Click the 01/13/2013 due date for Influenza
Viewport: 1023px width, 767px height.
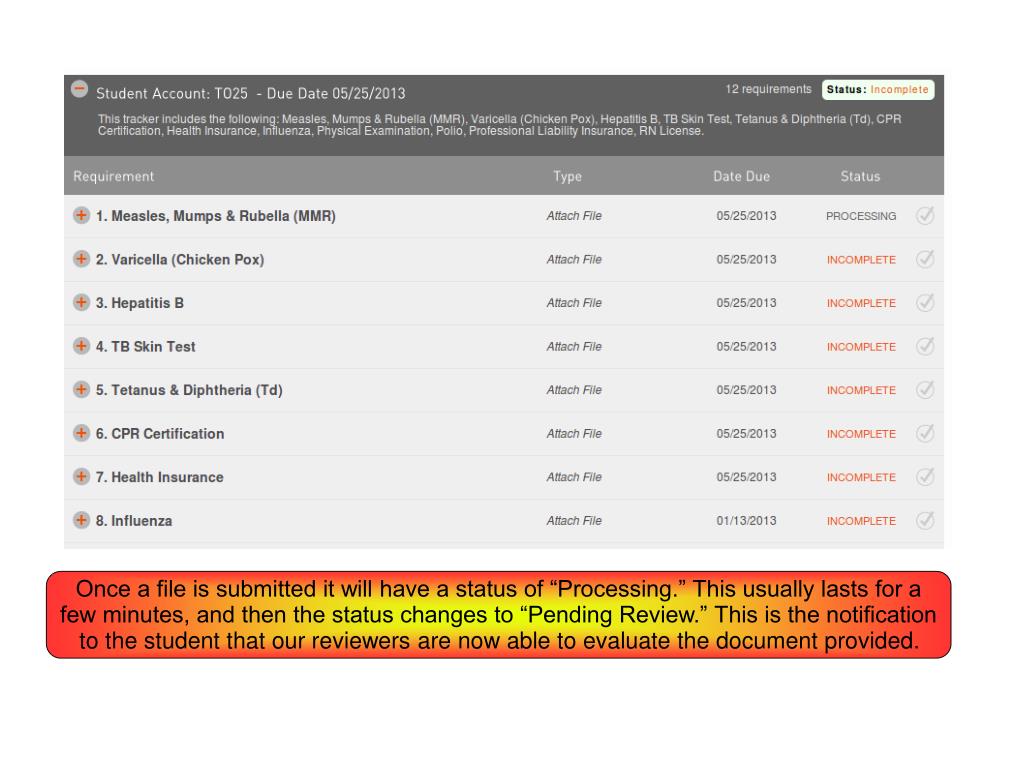[x=746, y=521]
